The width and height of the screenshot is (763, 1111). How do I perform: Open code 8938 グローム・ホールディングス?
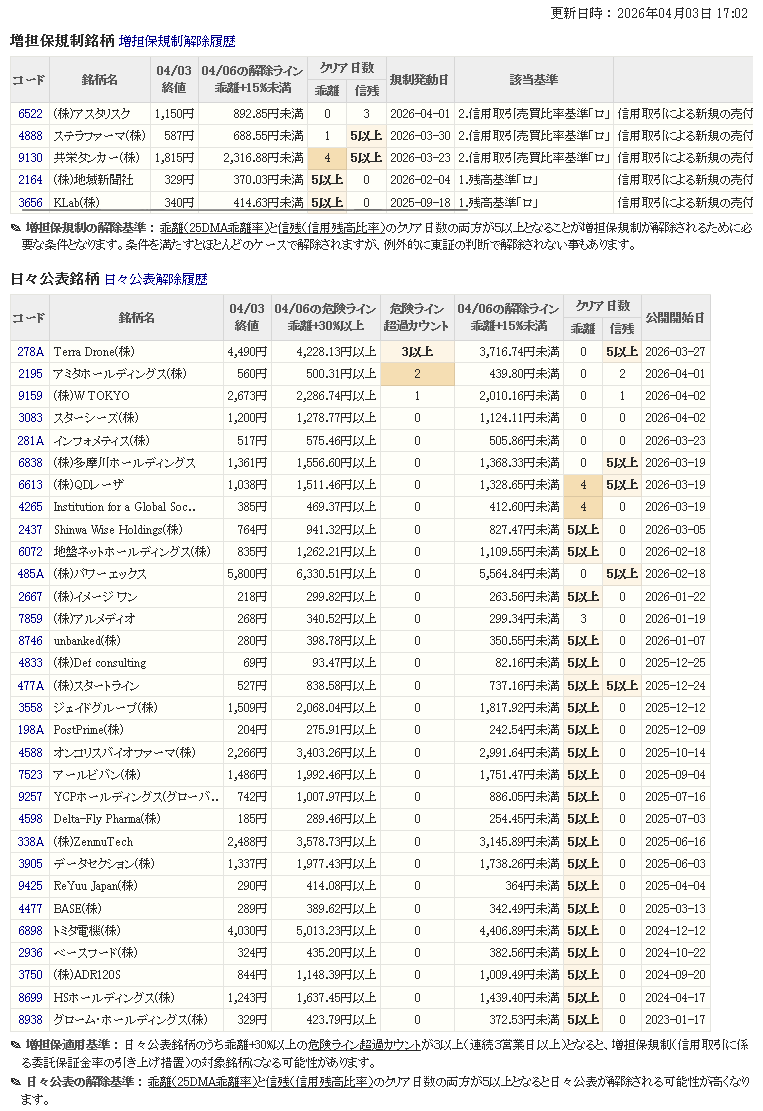point(30,1020)
